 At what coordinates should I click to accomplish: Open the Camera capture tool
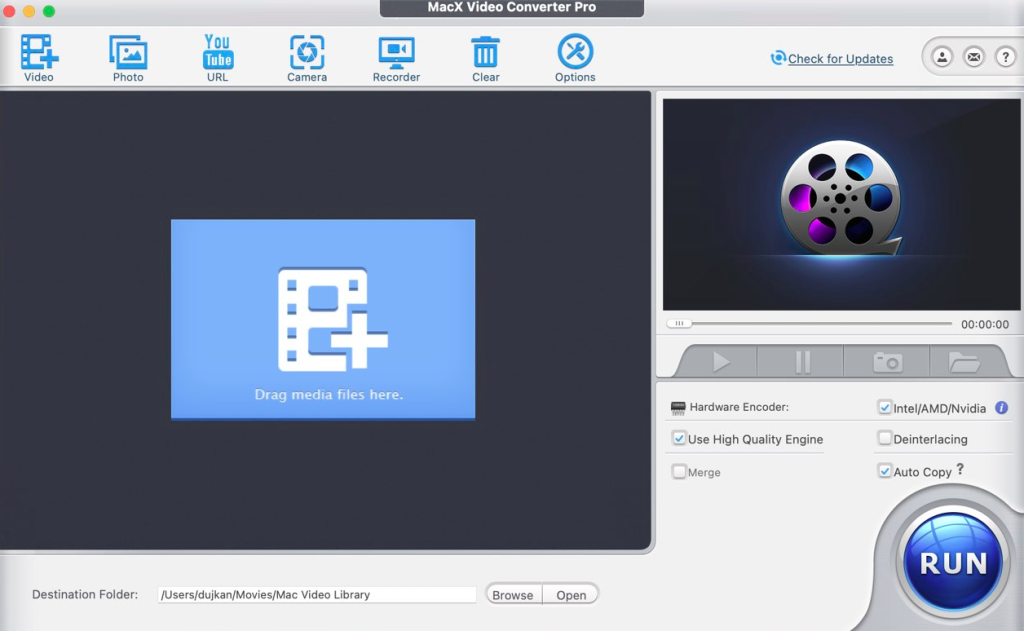point(306,48)
